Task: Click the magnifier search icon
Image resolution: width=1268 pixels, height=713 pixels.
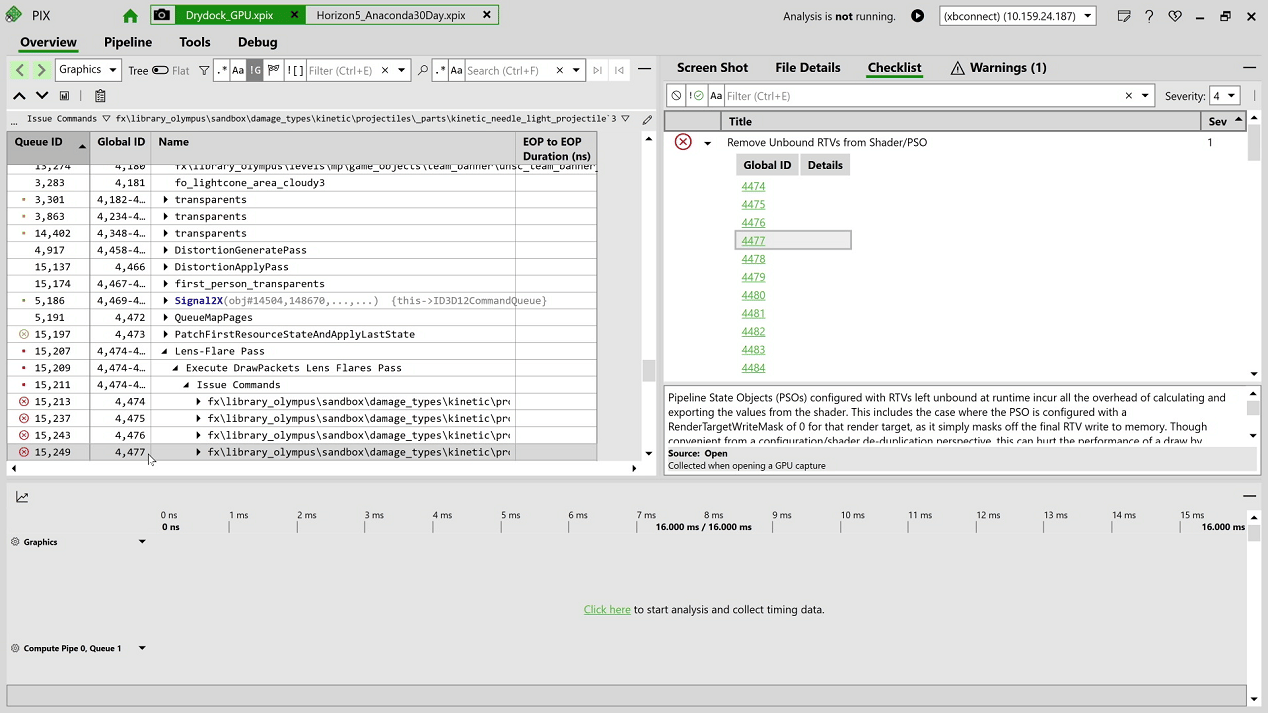Action: pos(423,70)
